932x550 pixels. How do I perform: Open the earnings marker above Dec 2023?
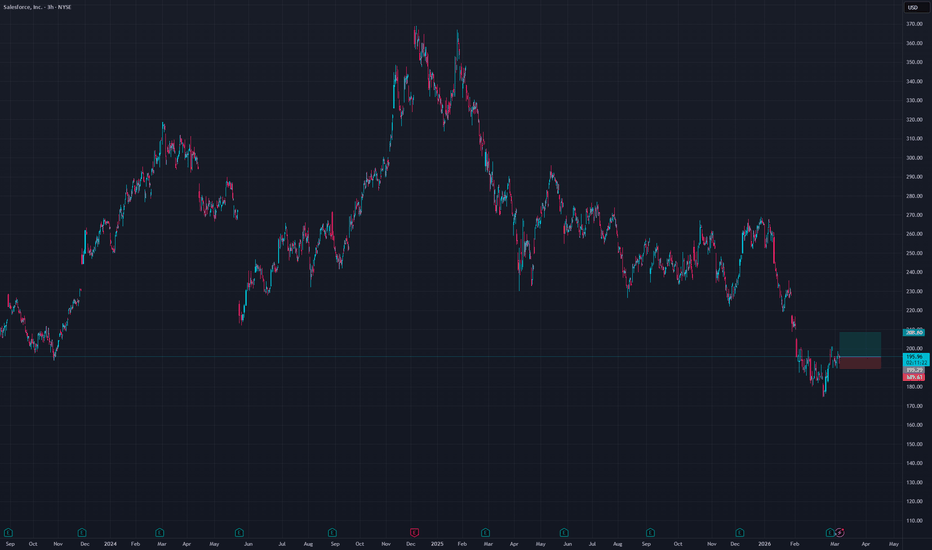[82, 532]
